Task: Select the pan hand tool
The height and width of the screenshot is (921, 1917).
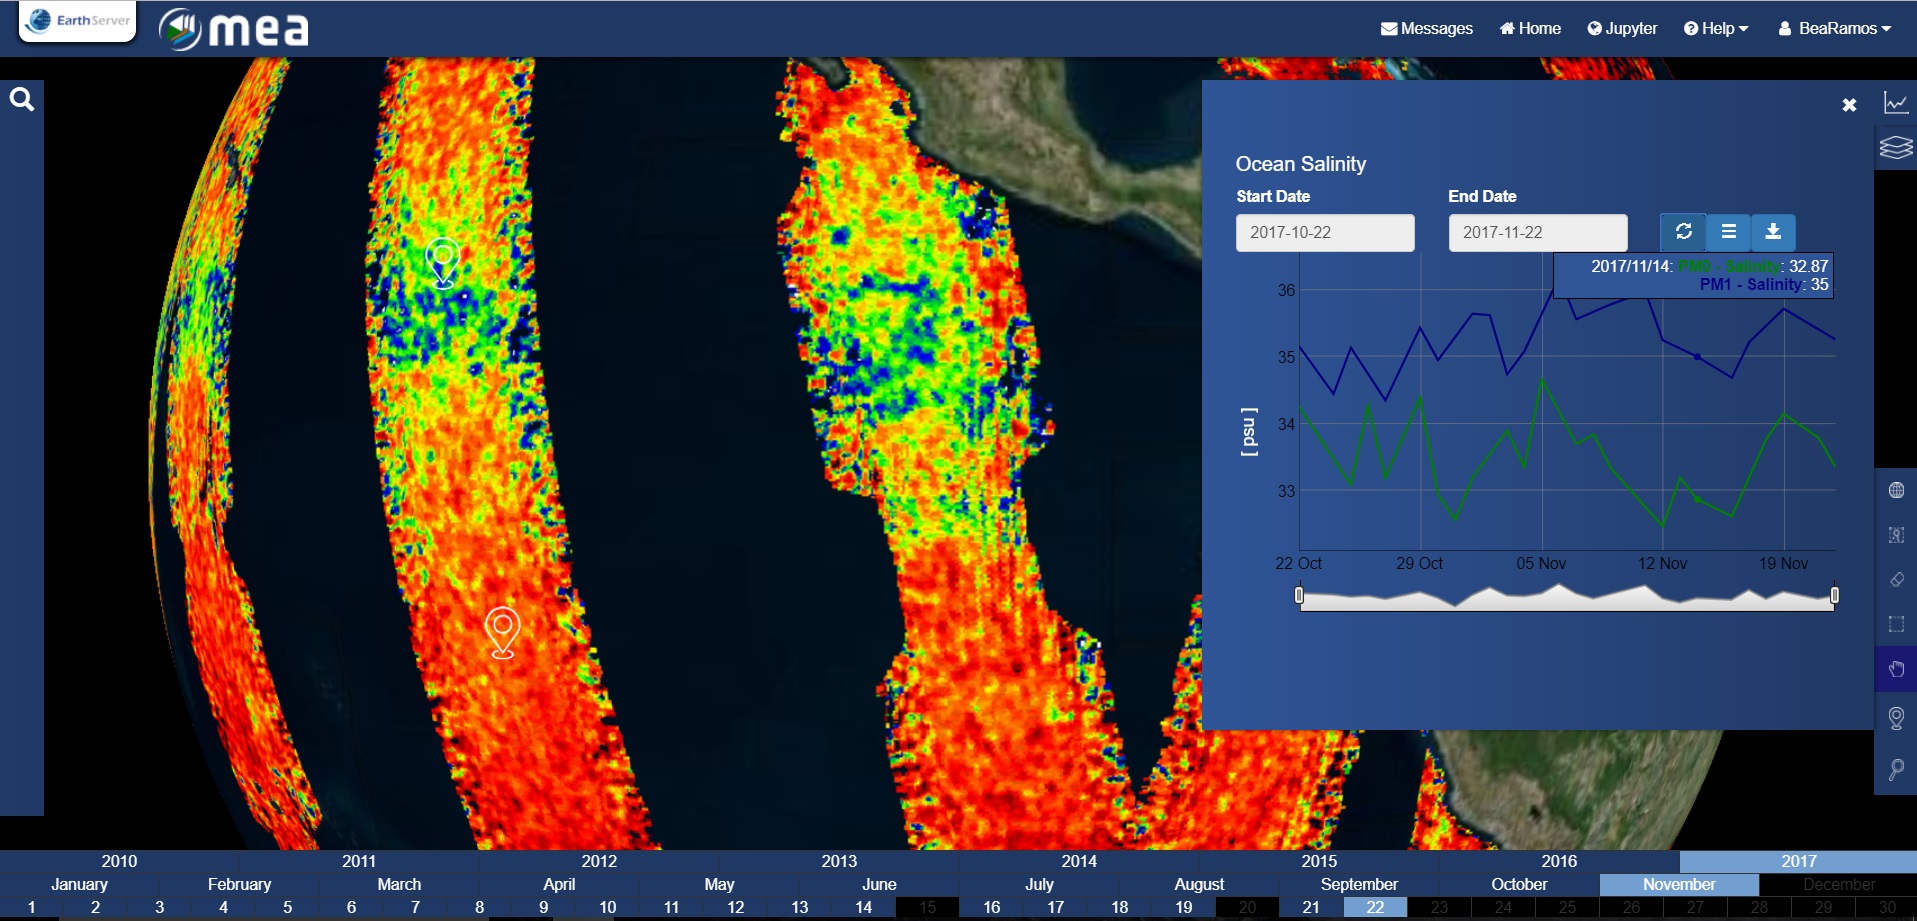Action: (x=1896, y=669)
